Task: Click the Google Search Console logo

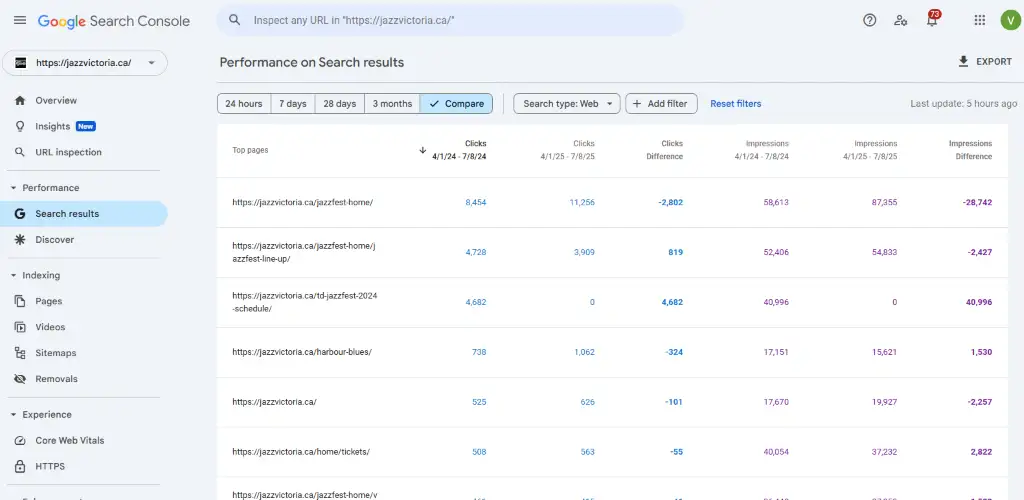Action: 114,21
